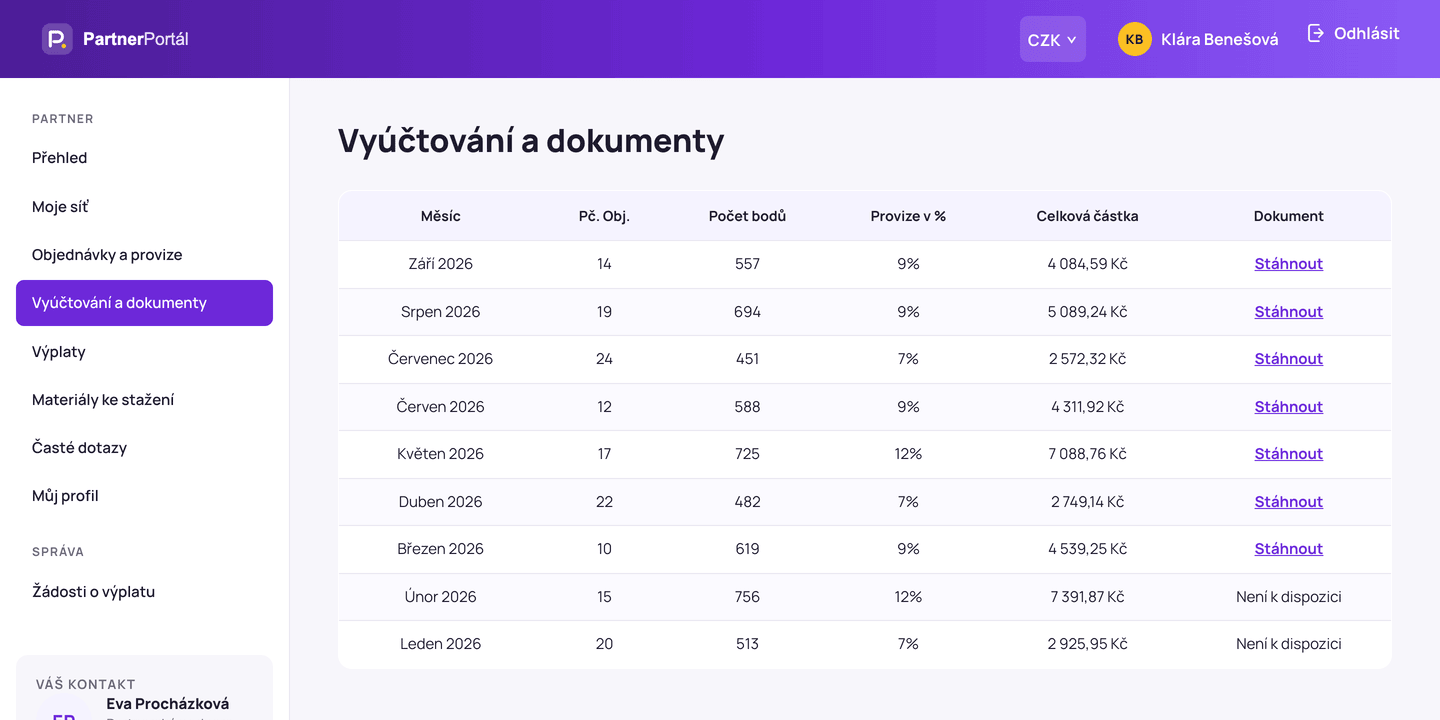The width and height of the screenshot is (1440, 720).
Task: Click the Počet bodů column header
Action: tap(747, 216)
